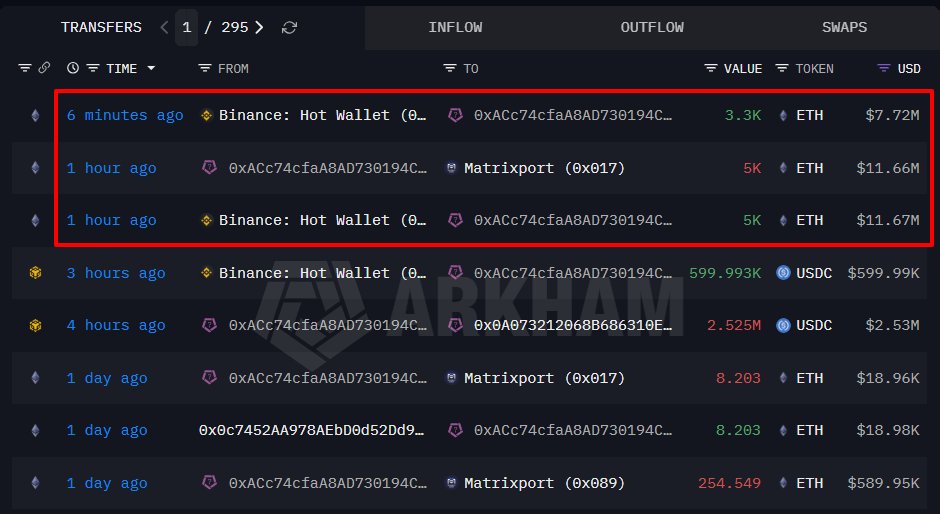Viewport: 940px width, 514px height.
Task: Select the 2.525M value cell
Action: point(734,326)
